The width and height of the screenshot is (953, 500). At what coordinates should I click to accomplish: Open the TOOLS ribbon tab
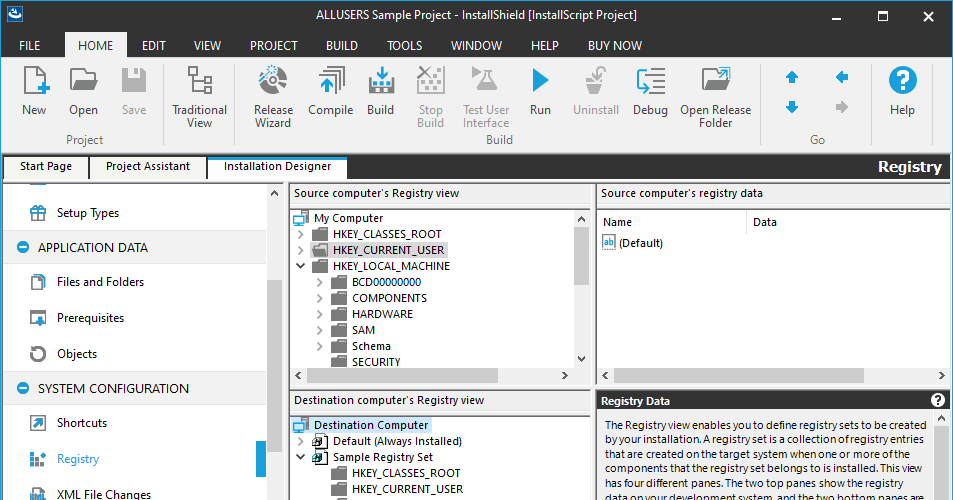pyautogui.click(x=404, y=46)
